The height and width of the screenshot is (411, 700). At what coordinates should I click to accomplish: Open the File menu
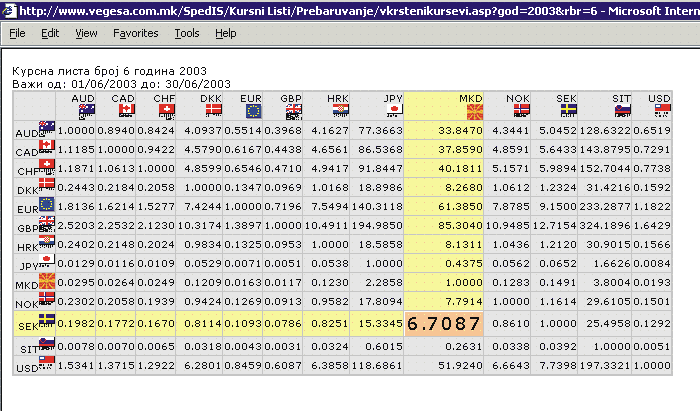17,33
